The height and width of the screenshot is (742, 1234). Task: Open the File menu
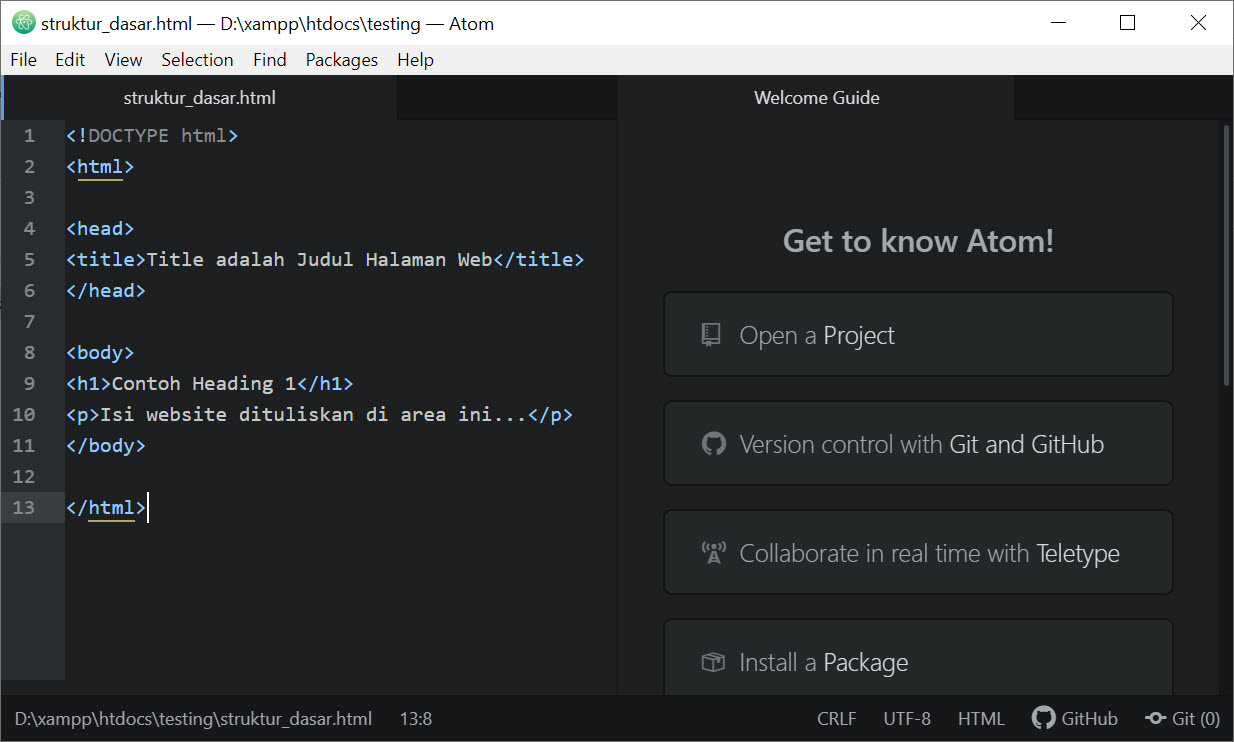point(23,60)
